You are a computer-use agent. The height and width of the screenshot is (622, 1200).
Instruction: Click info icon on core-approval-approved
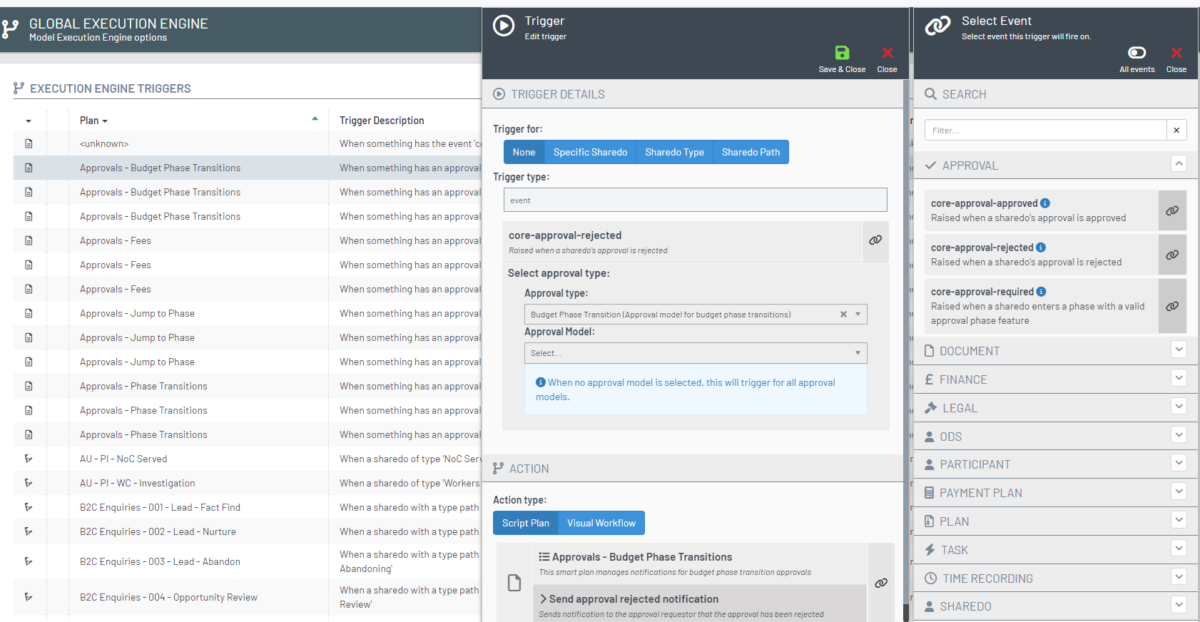1045,203
